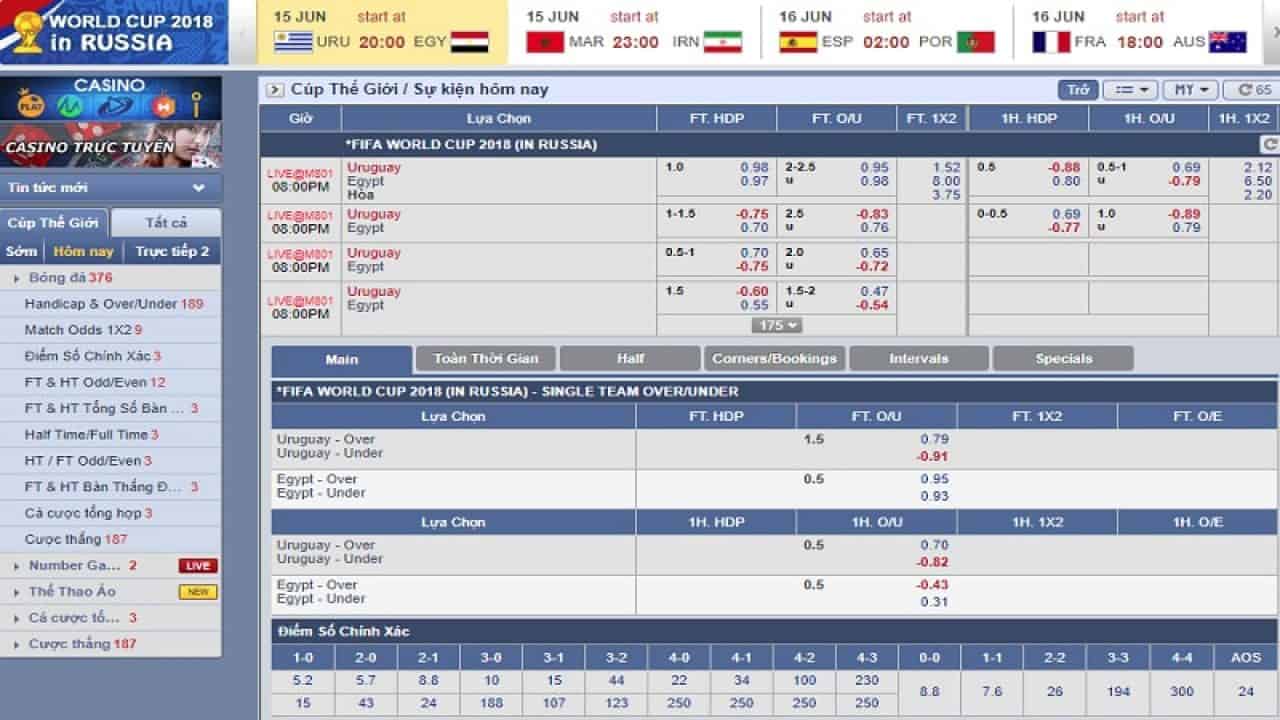Open the red LIVE badge on Number Game
The width and height of the screenshot is (1280, 720).
(x=198, y=566)
